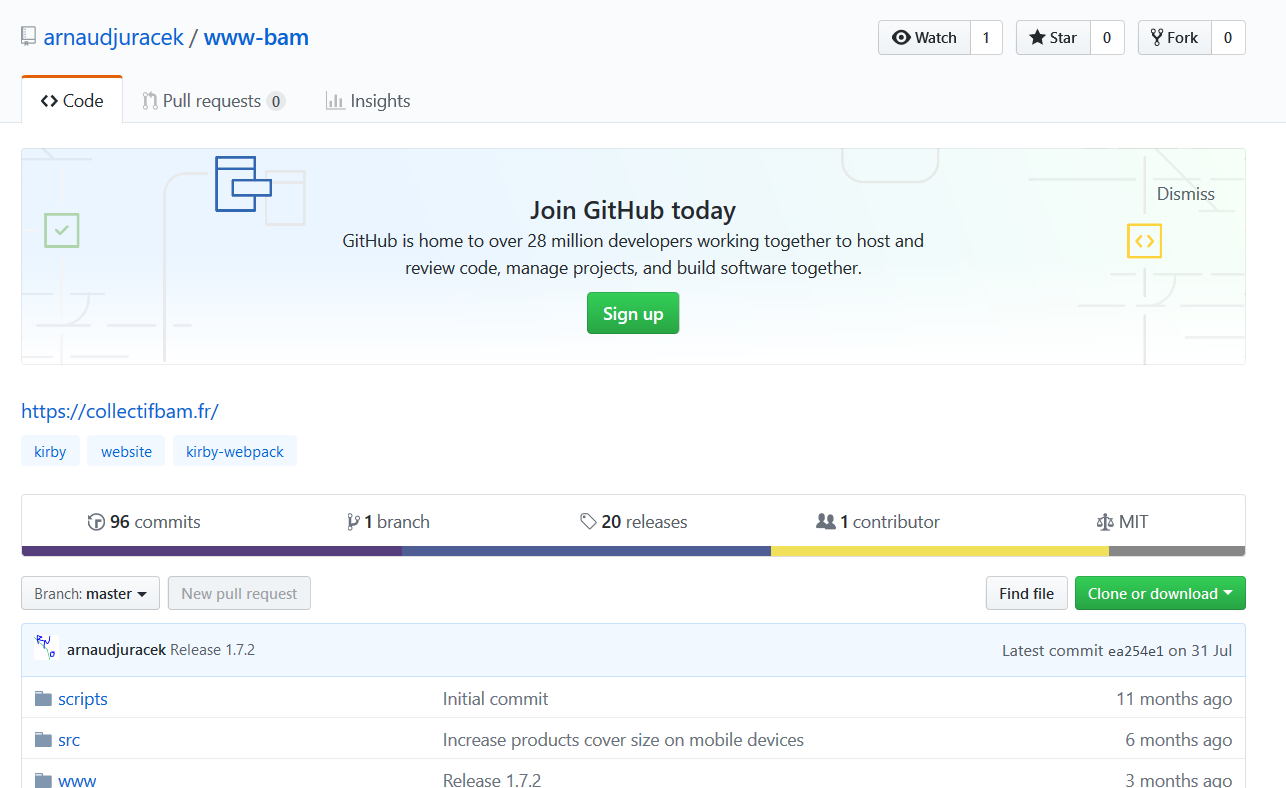Open the MIT license
The height and width of the screenshot is (788, 1286).
click(x=1122, y=522)
